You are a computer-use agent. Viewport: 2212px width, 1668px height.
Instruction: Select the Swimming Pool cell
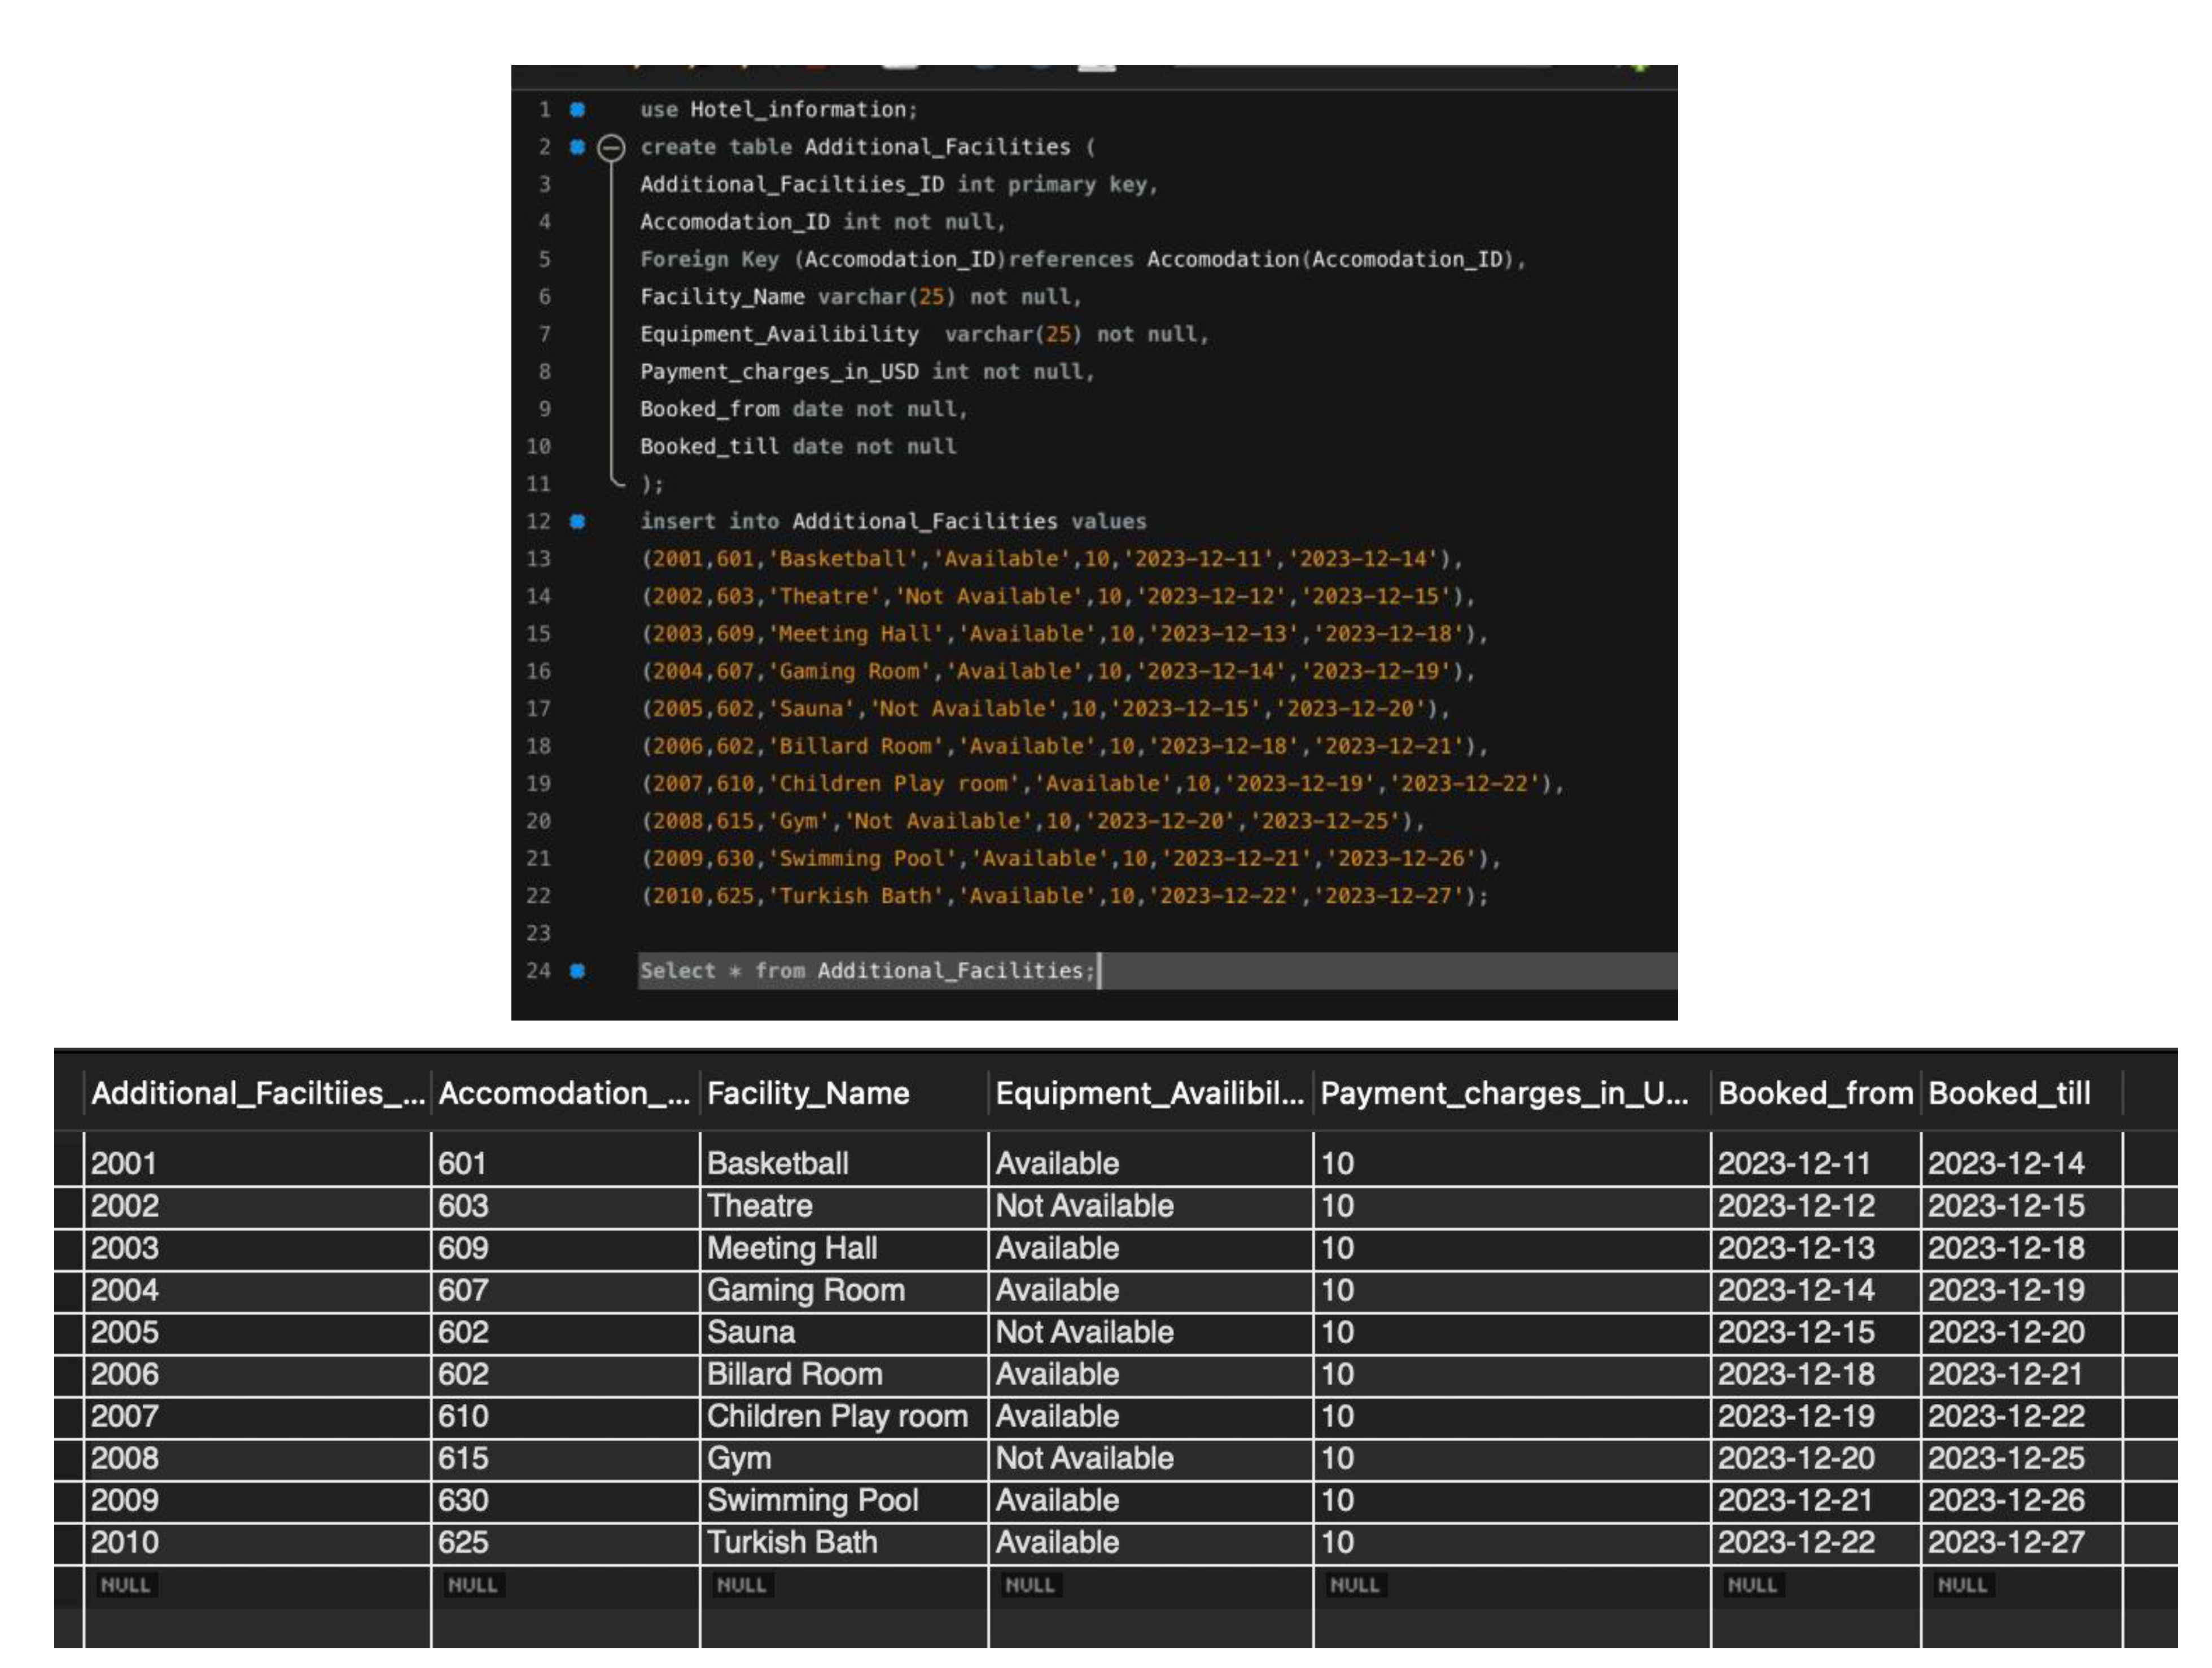click(x=812, y=1500)
